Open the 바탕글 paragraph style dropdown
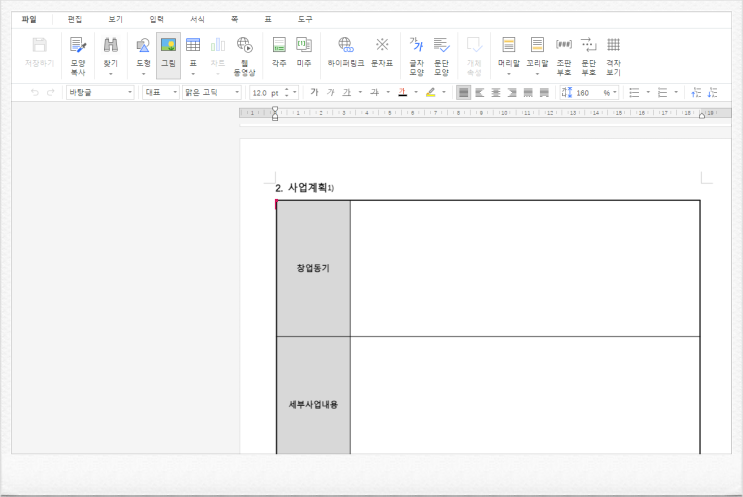 pos(130,92)
